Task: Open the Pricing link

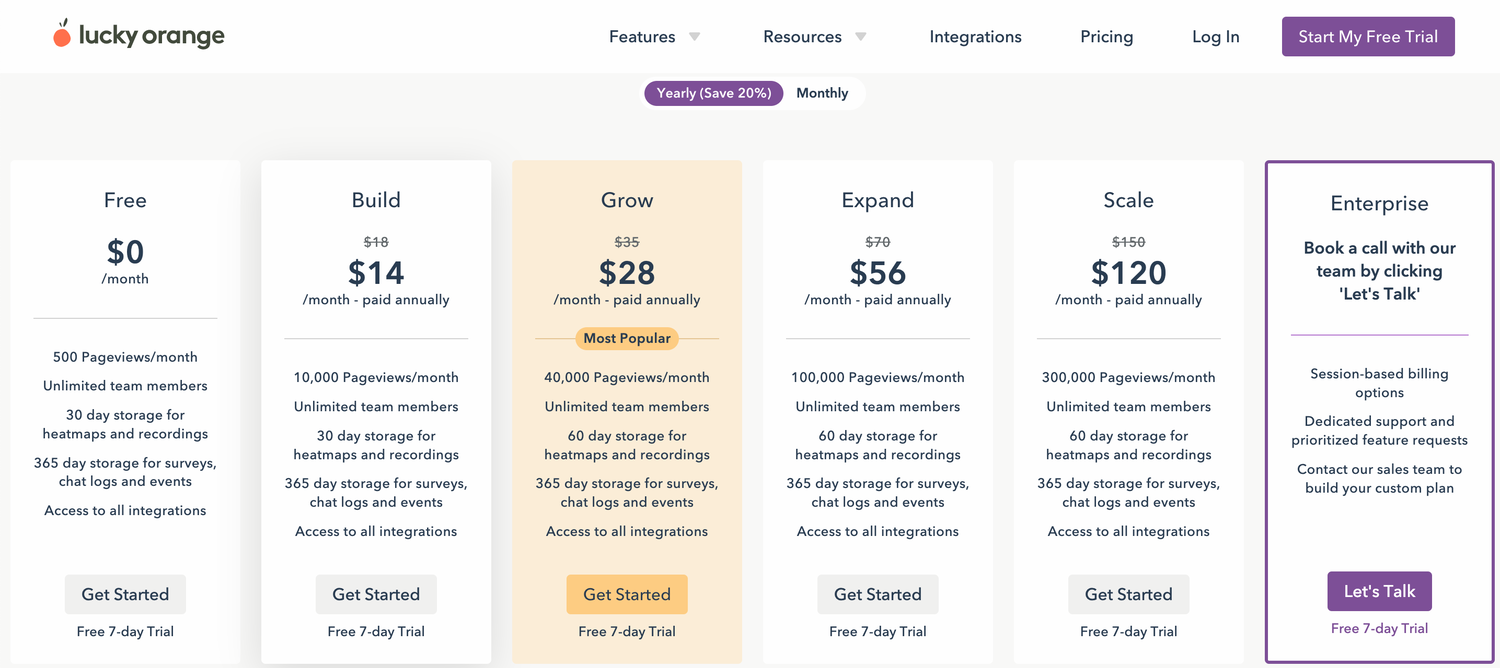Action: coord(1107,37)
